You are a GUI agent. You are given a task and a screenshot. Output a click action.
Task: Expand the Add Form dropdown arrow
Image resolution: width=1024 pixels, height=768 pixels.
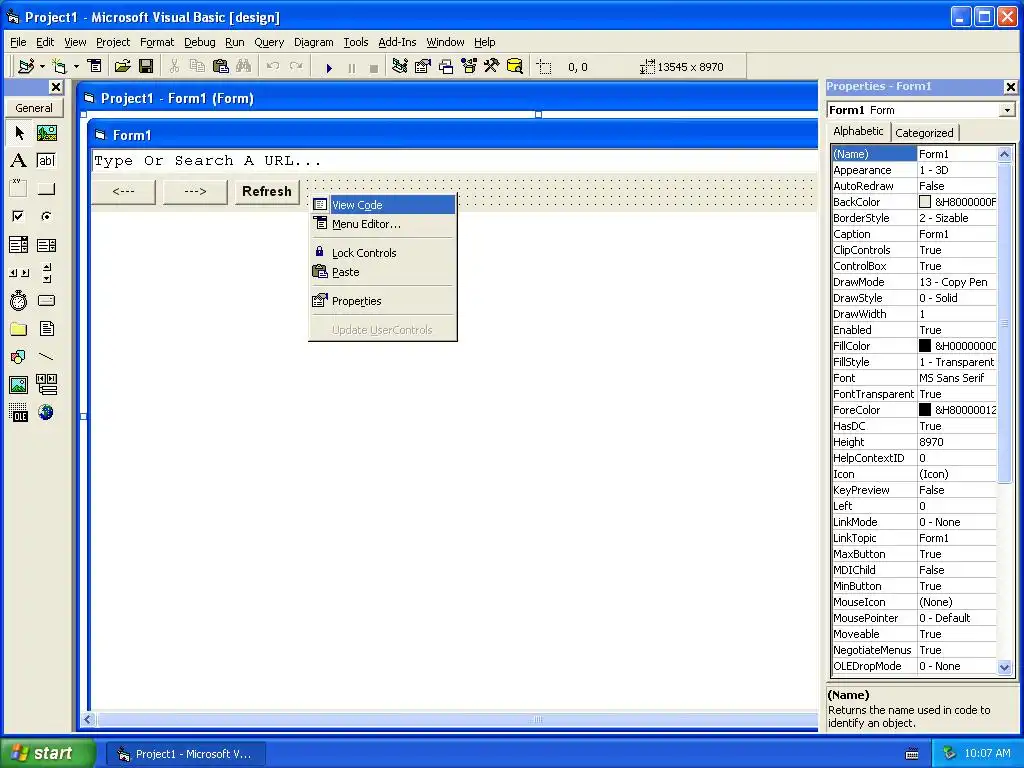coord(76,67)
